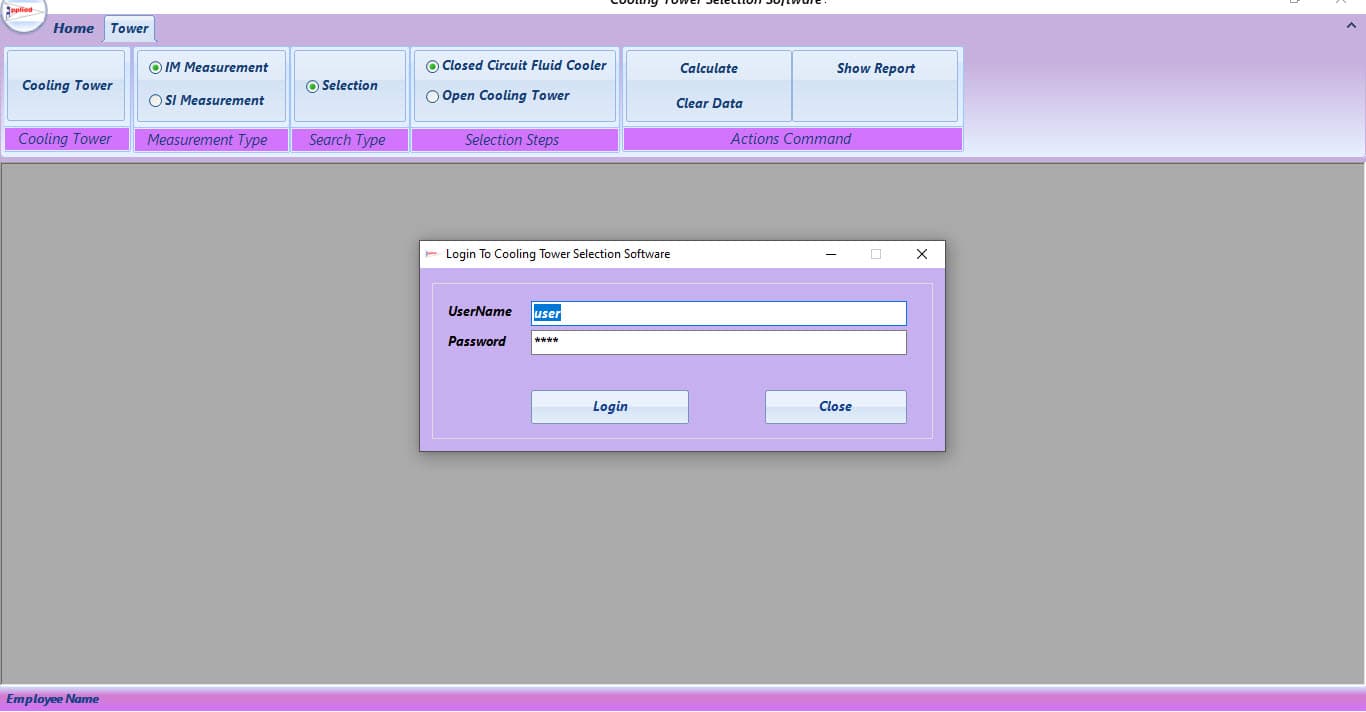The height and width of the screenshot is (712, 1366).
Task: Select IM Measurement radio button
Action: [x=208, y=68]
